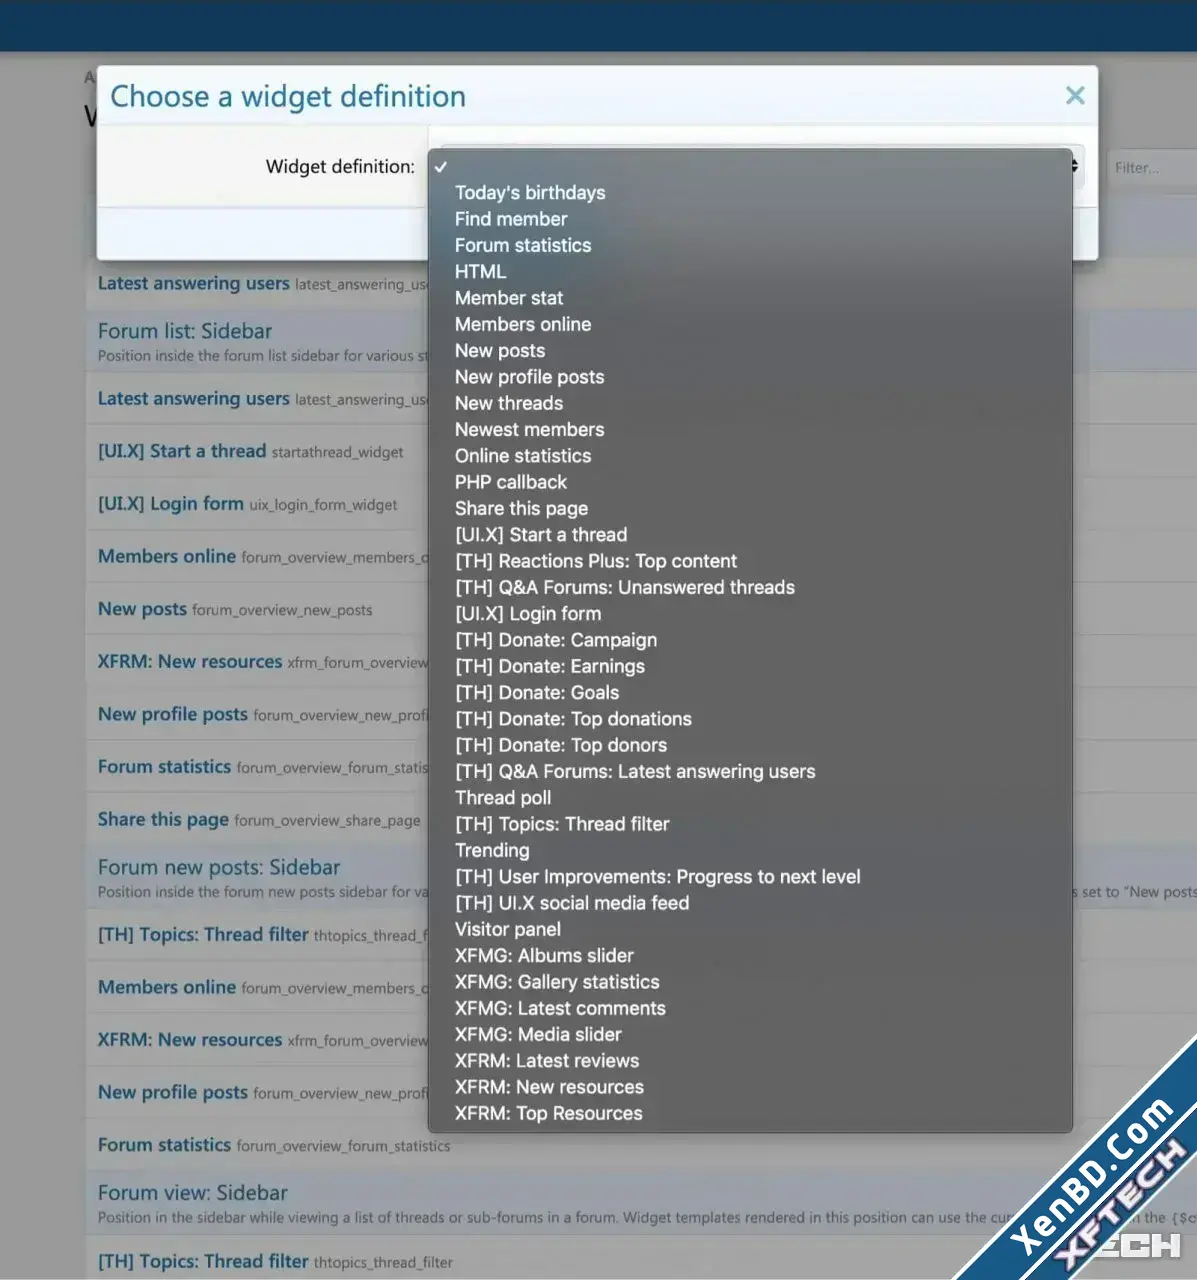Choose [TH] UI.X social media feed
This screenshot has width=1197, height=1280.
coord(750,904)
